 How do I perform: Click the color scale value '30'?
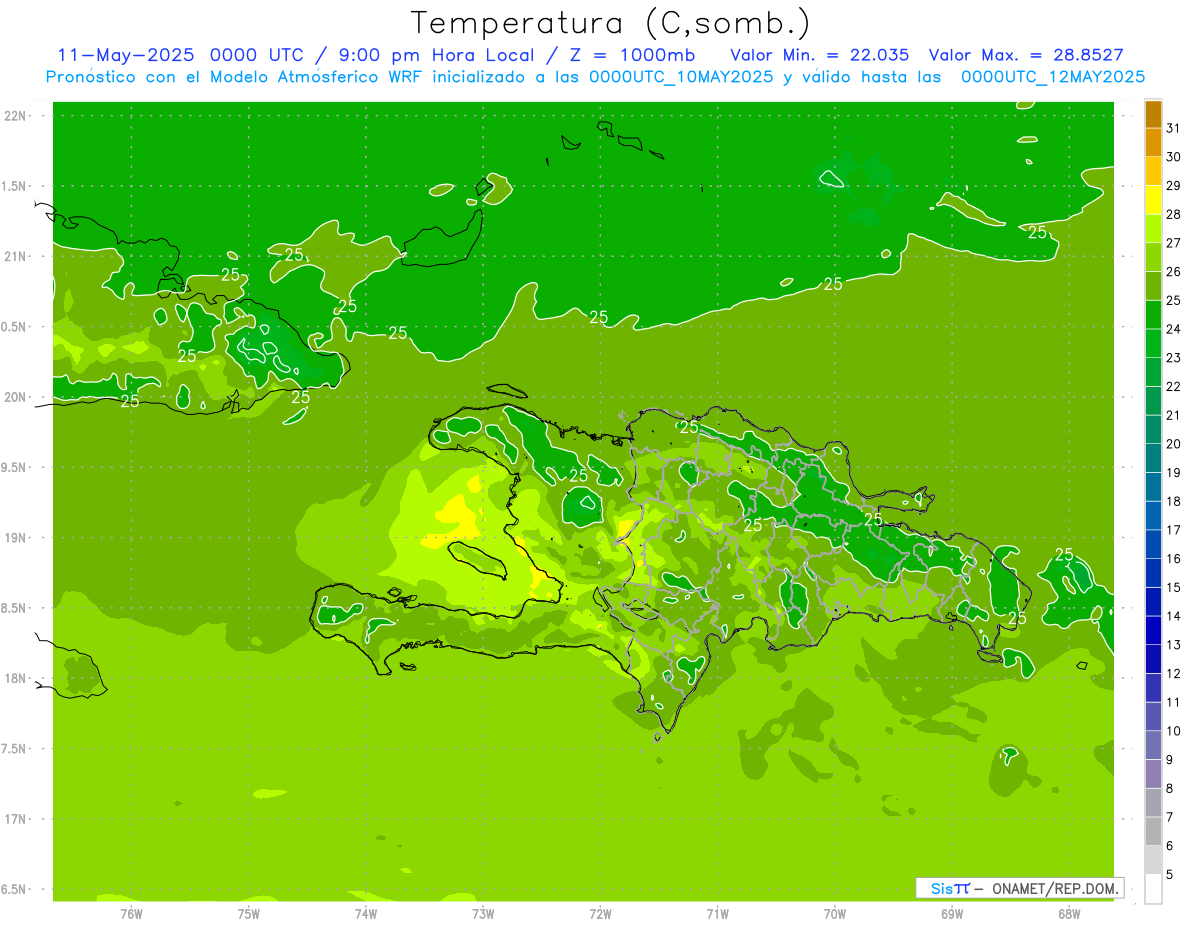[1173, 157]
